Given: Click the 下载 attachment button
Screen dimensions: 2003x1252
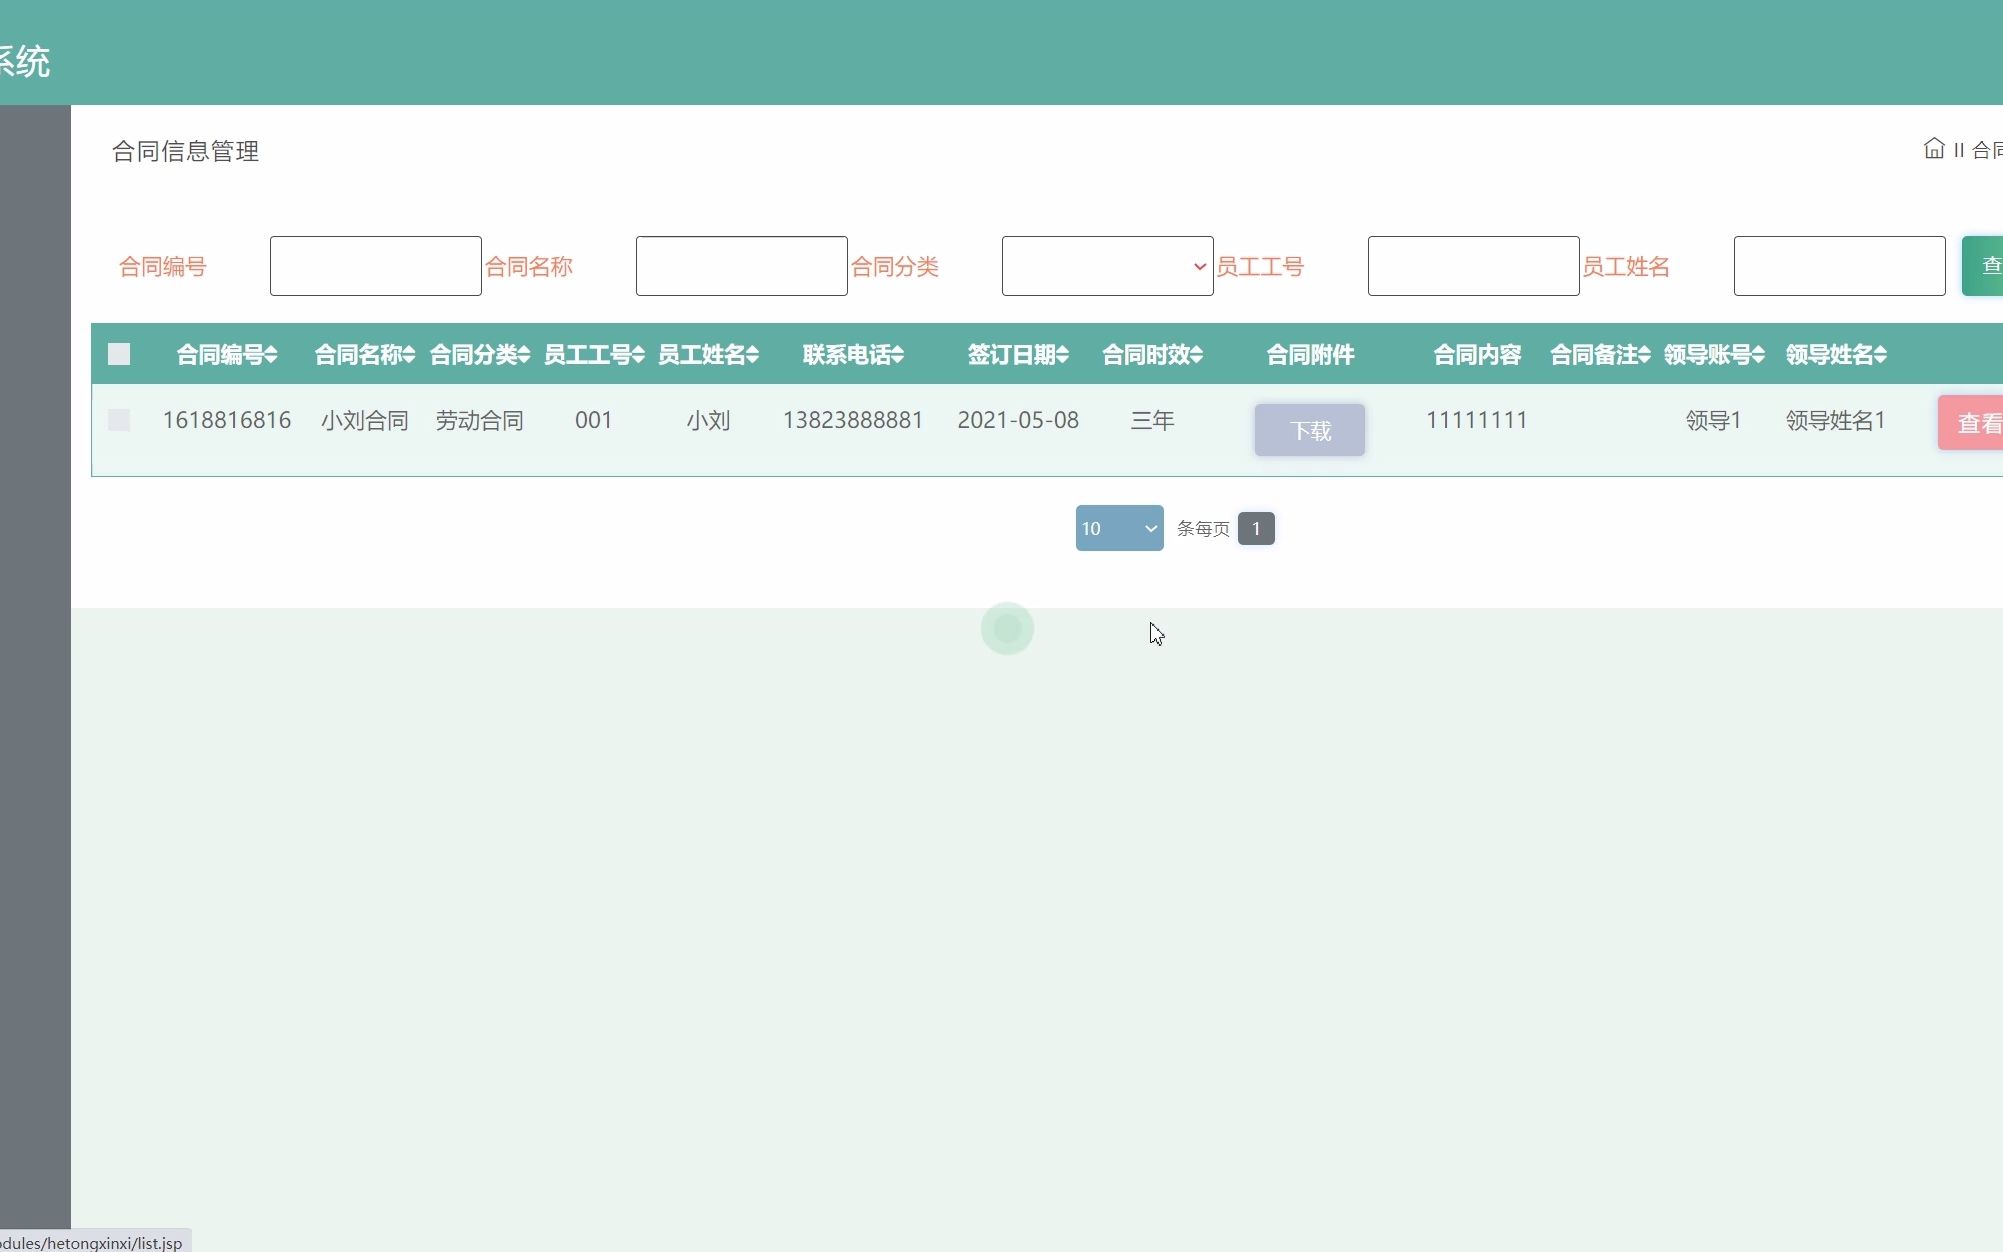Looking at the screenshot, I should point(1310,430).
